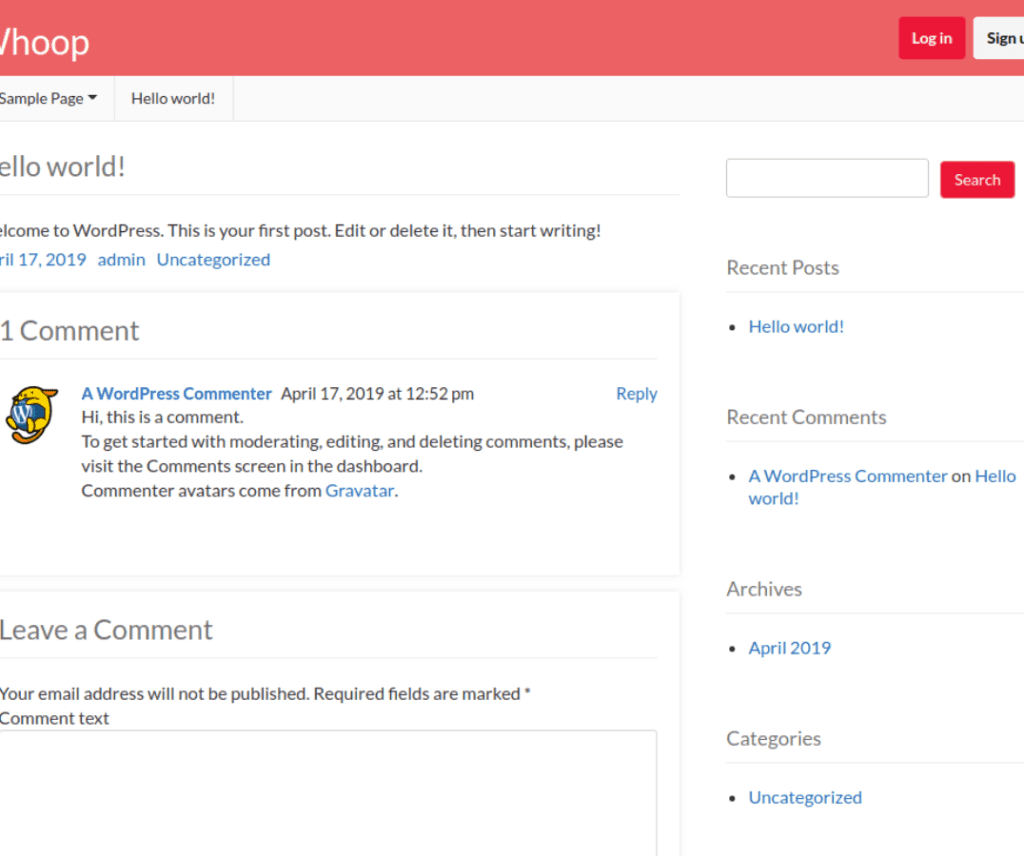Open April 2019 archive link

coord(790,648)
